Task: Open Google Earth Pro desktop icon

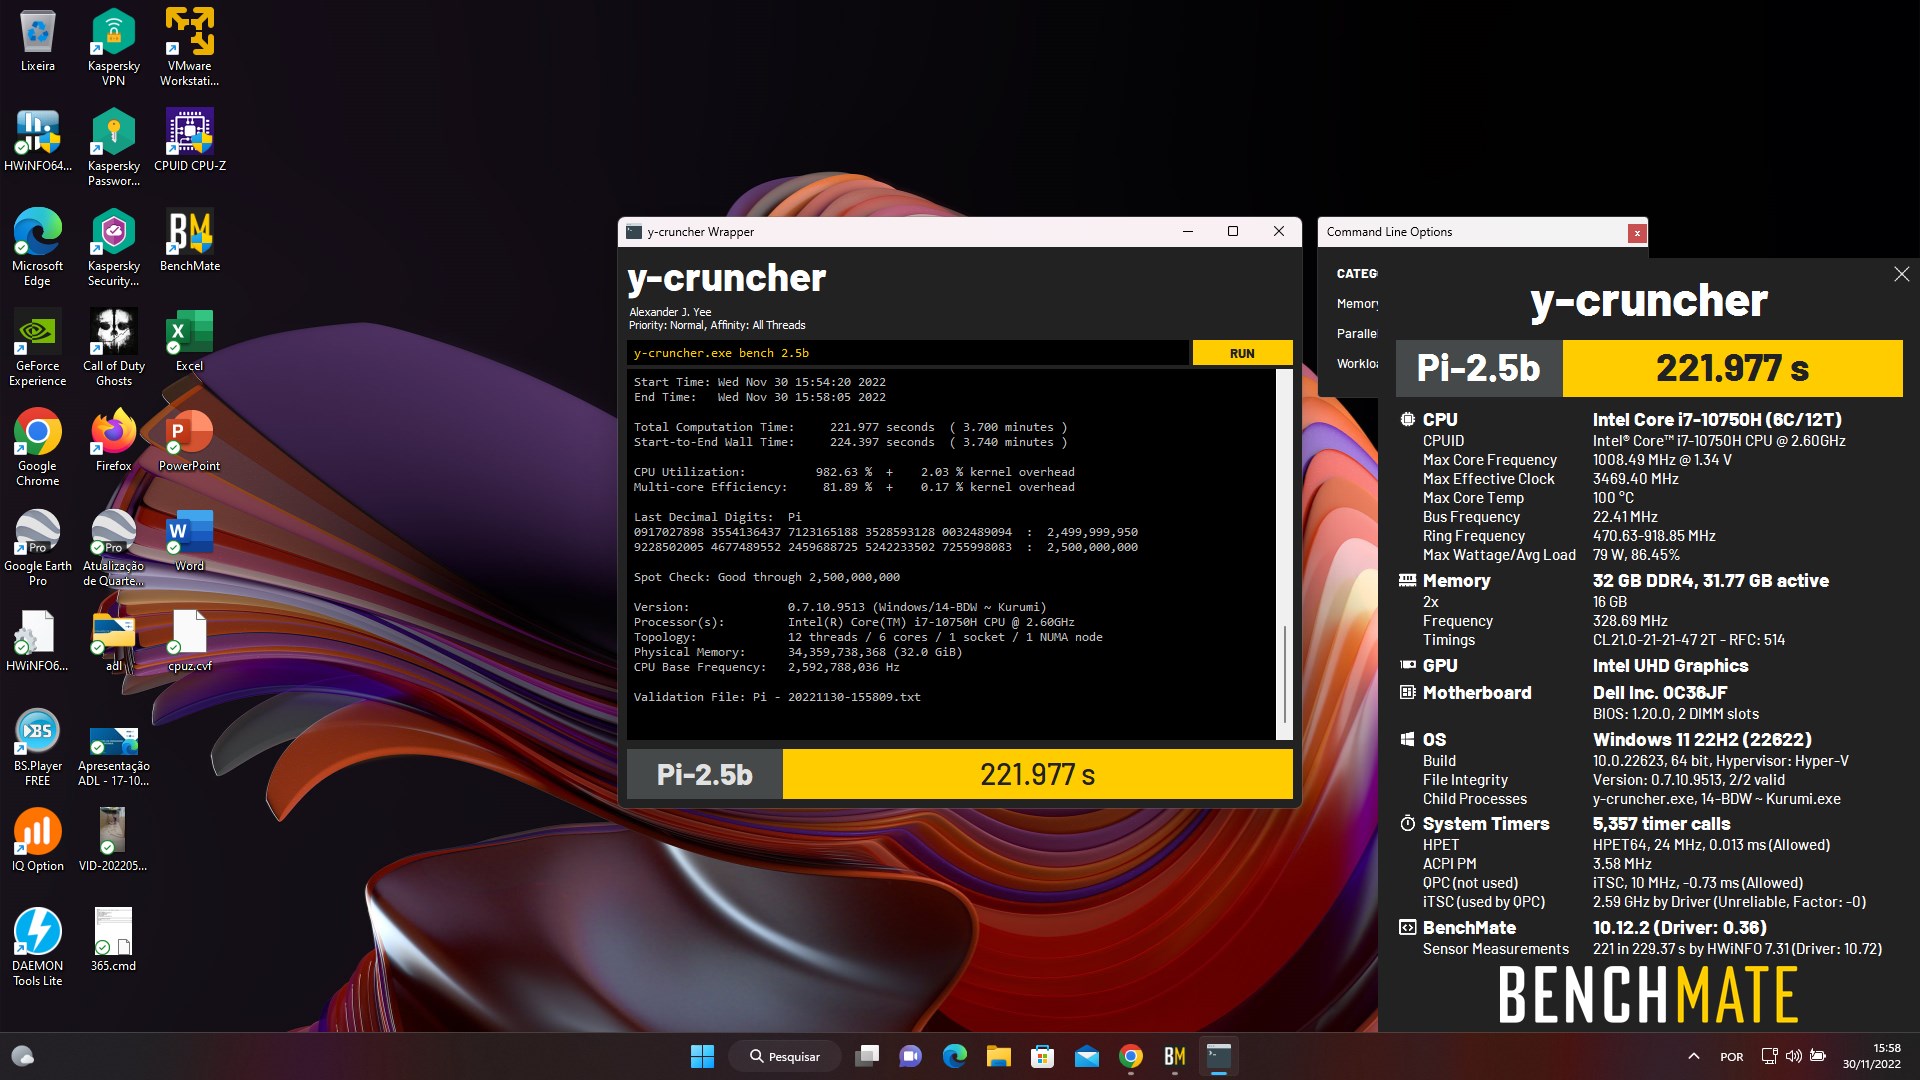Action: [x=37, y=547]
